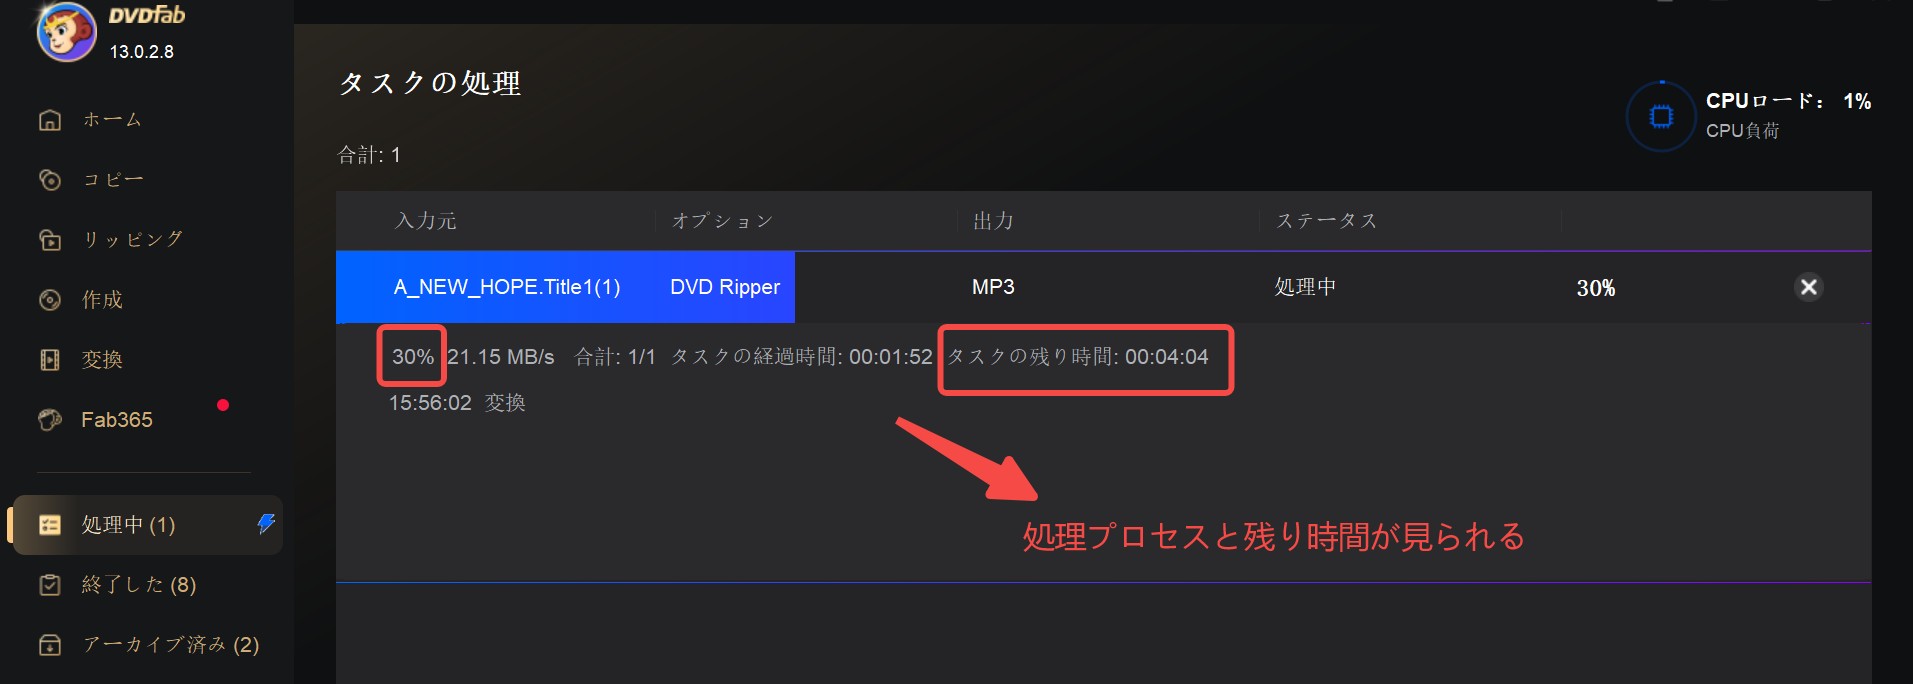
Task: Select the 変換 converter film icon
Action: click(x=50, y=360)
